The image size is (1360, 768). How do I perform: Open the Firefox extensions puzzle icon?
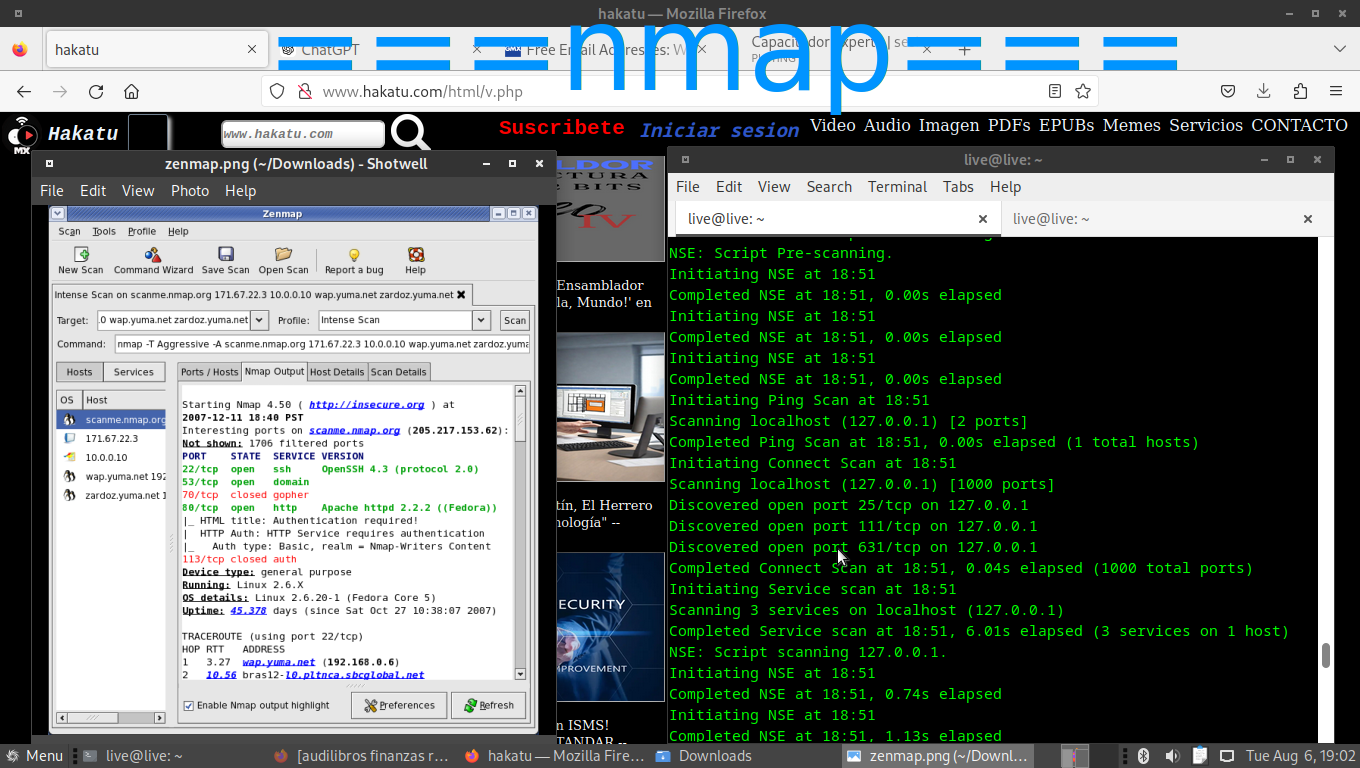coord(1300,91)
